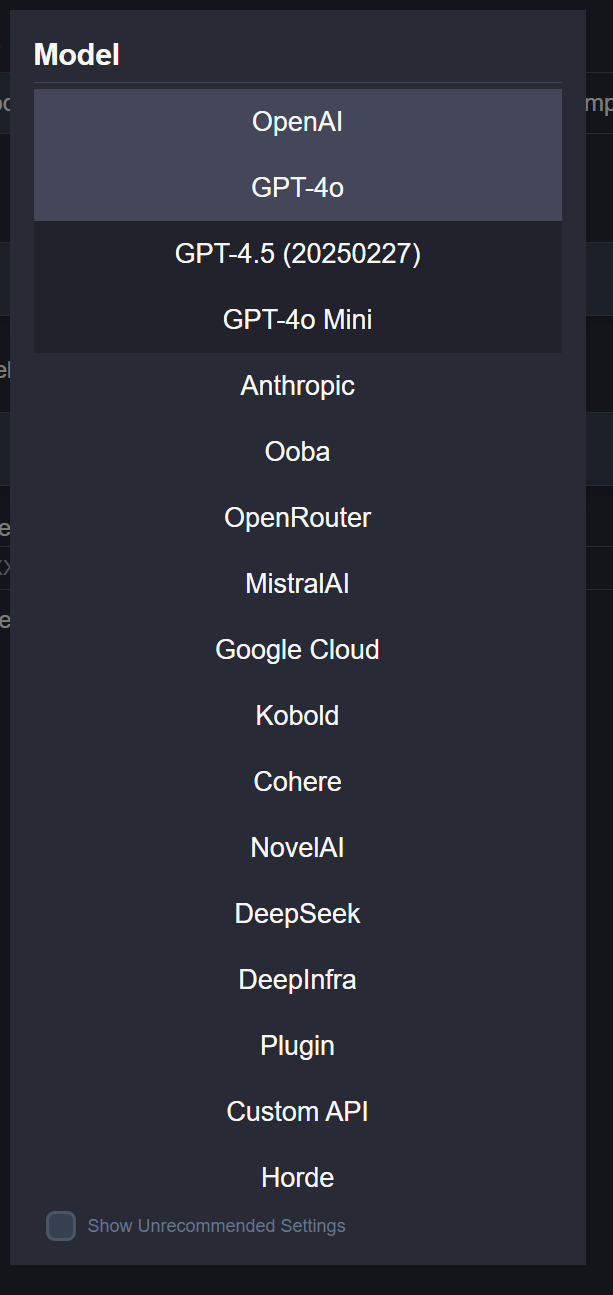Expand OpenRouter model options
The height and width of the screenshot is (1295, 613).
(x=297, y=518)
